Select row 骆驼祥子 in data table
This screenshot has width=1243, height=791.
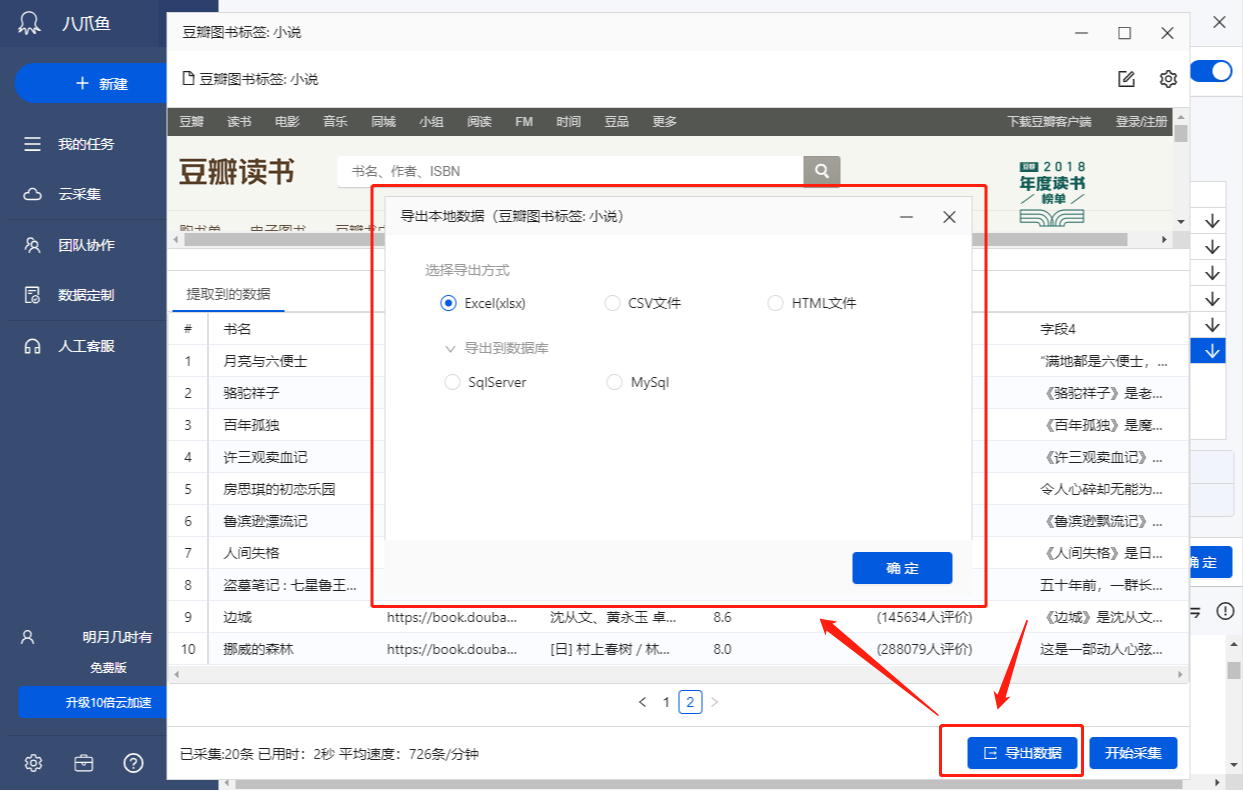(x=251, y=393)
